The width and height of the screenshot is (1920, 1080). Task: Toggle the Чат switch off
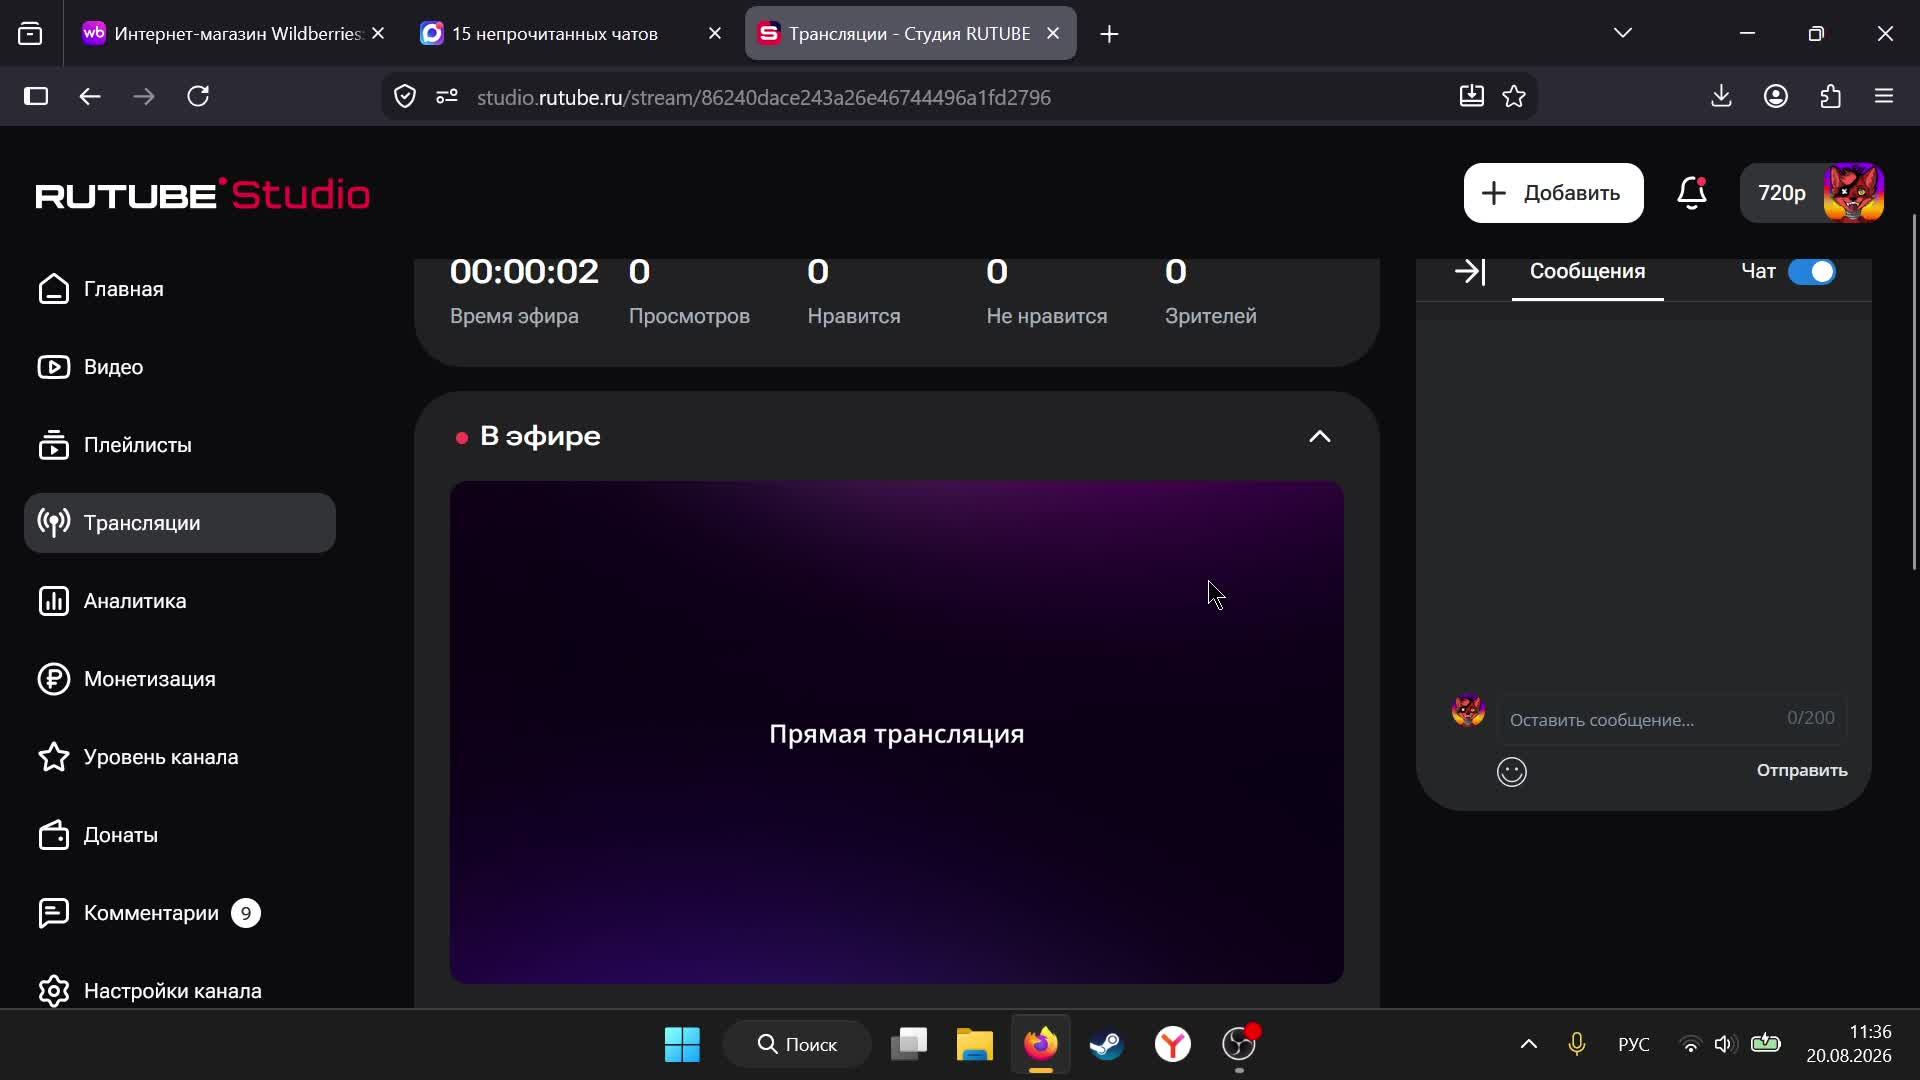[1811, 271]
